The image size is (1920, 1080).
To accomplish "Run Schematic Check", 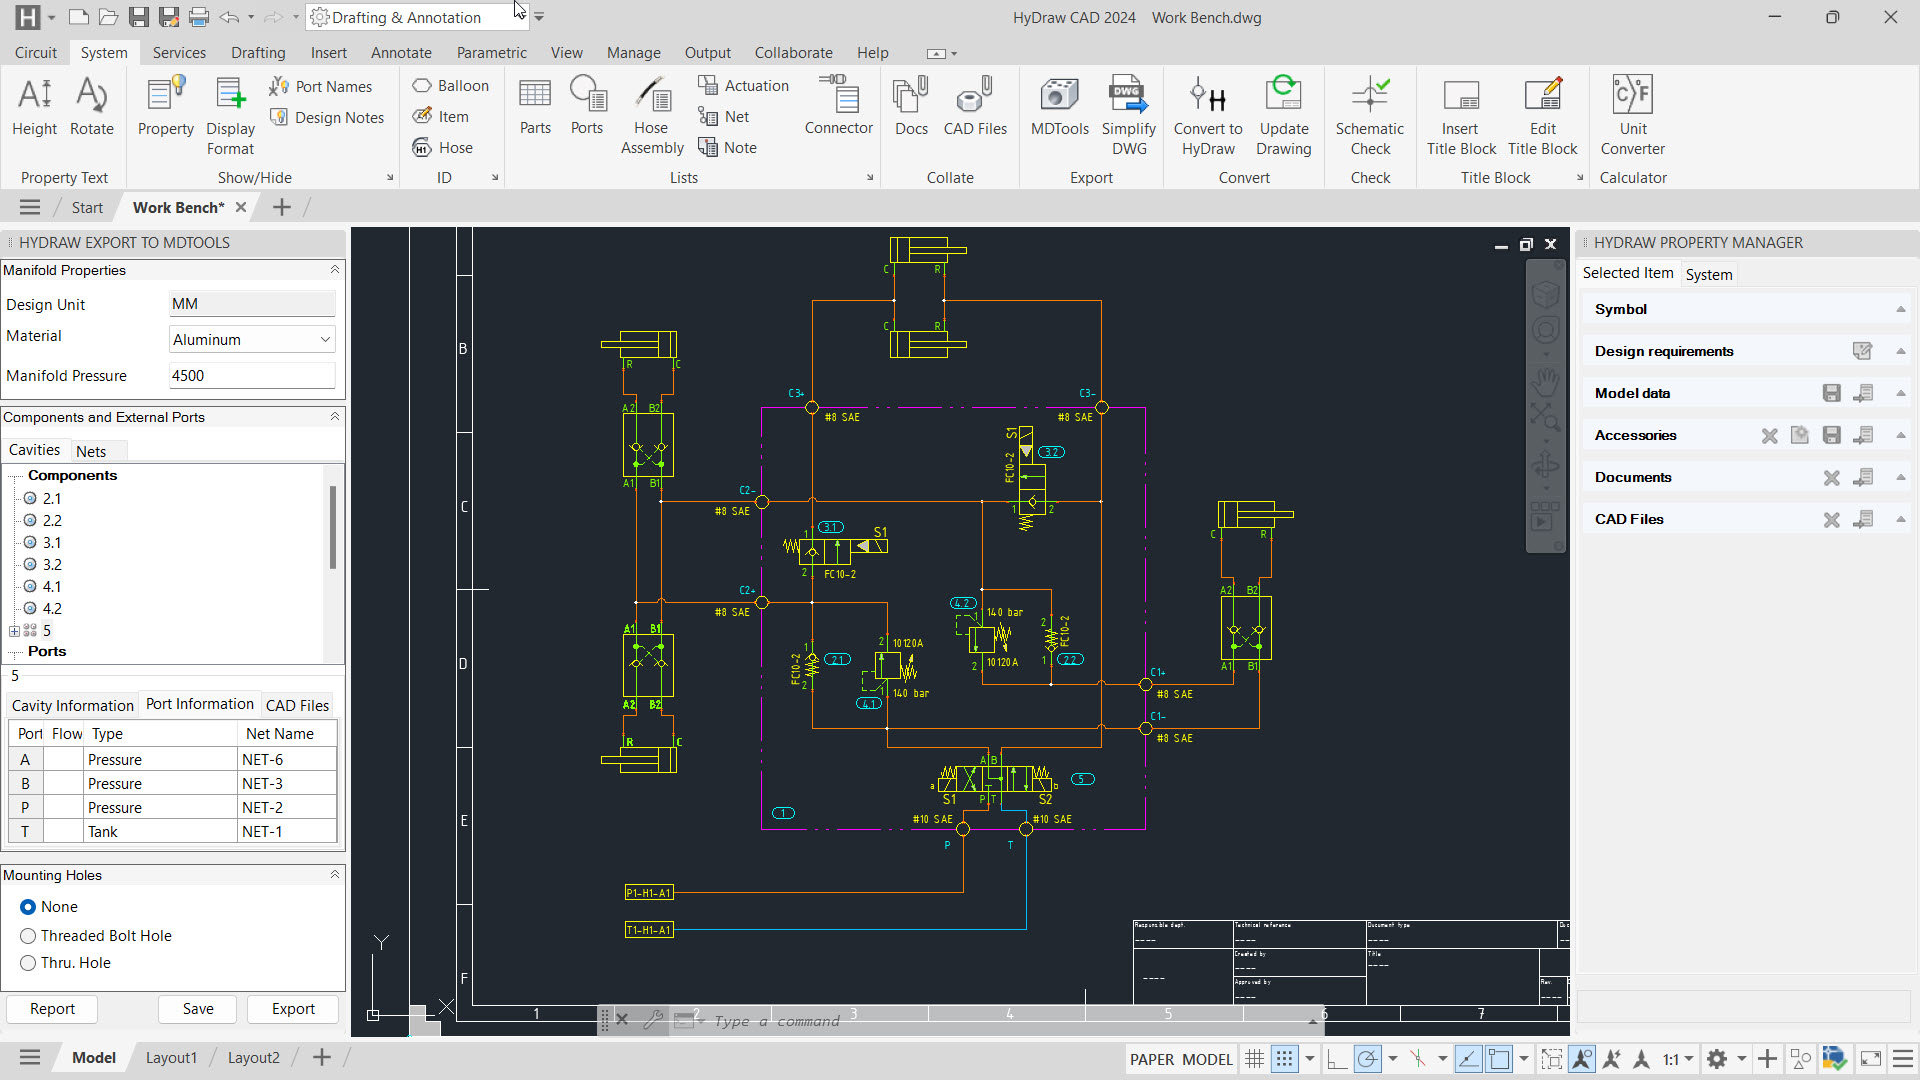I will click(x=1370, y=115).
